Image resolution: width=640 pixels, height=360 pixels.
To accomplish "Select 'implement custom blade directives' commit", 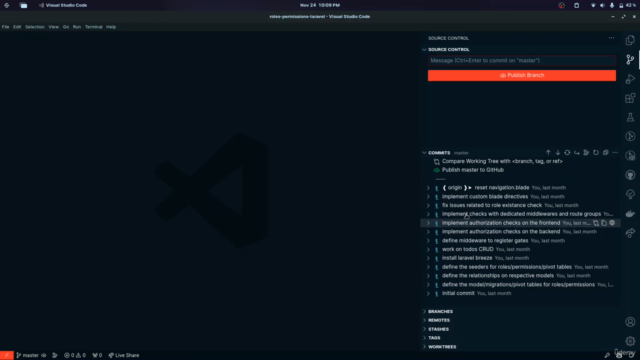I will (x=485, y=197).
